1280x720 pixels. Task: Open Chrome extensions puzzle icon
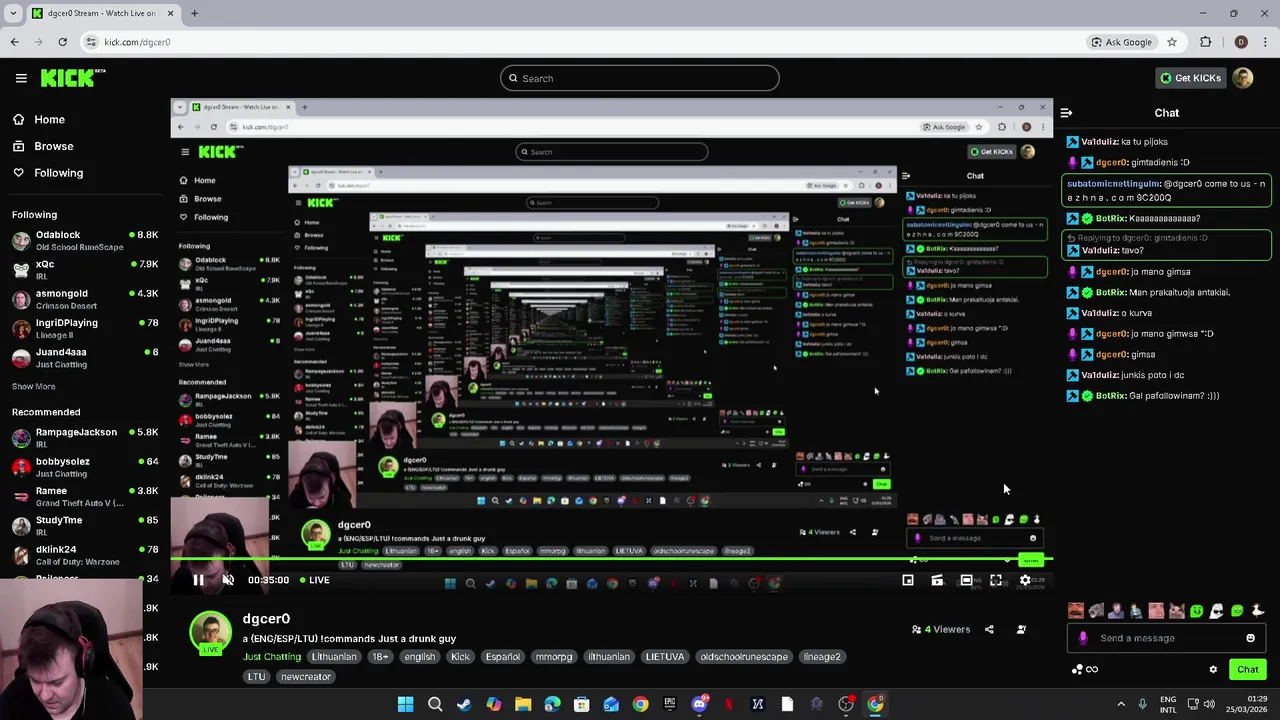coord(1205,42)
